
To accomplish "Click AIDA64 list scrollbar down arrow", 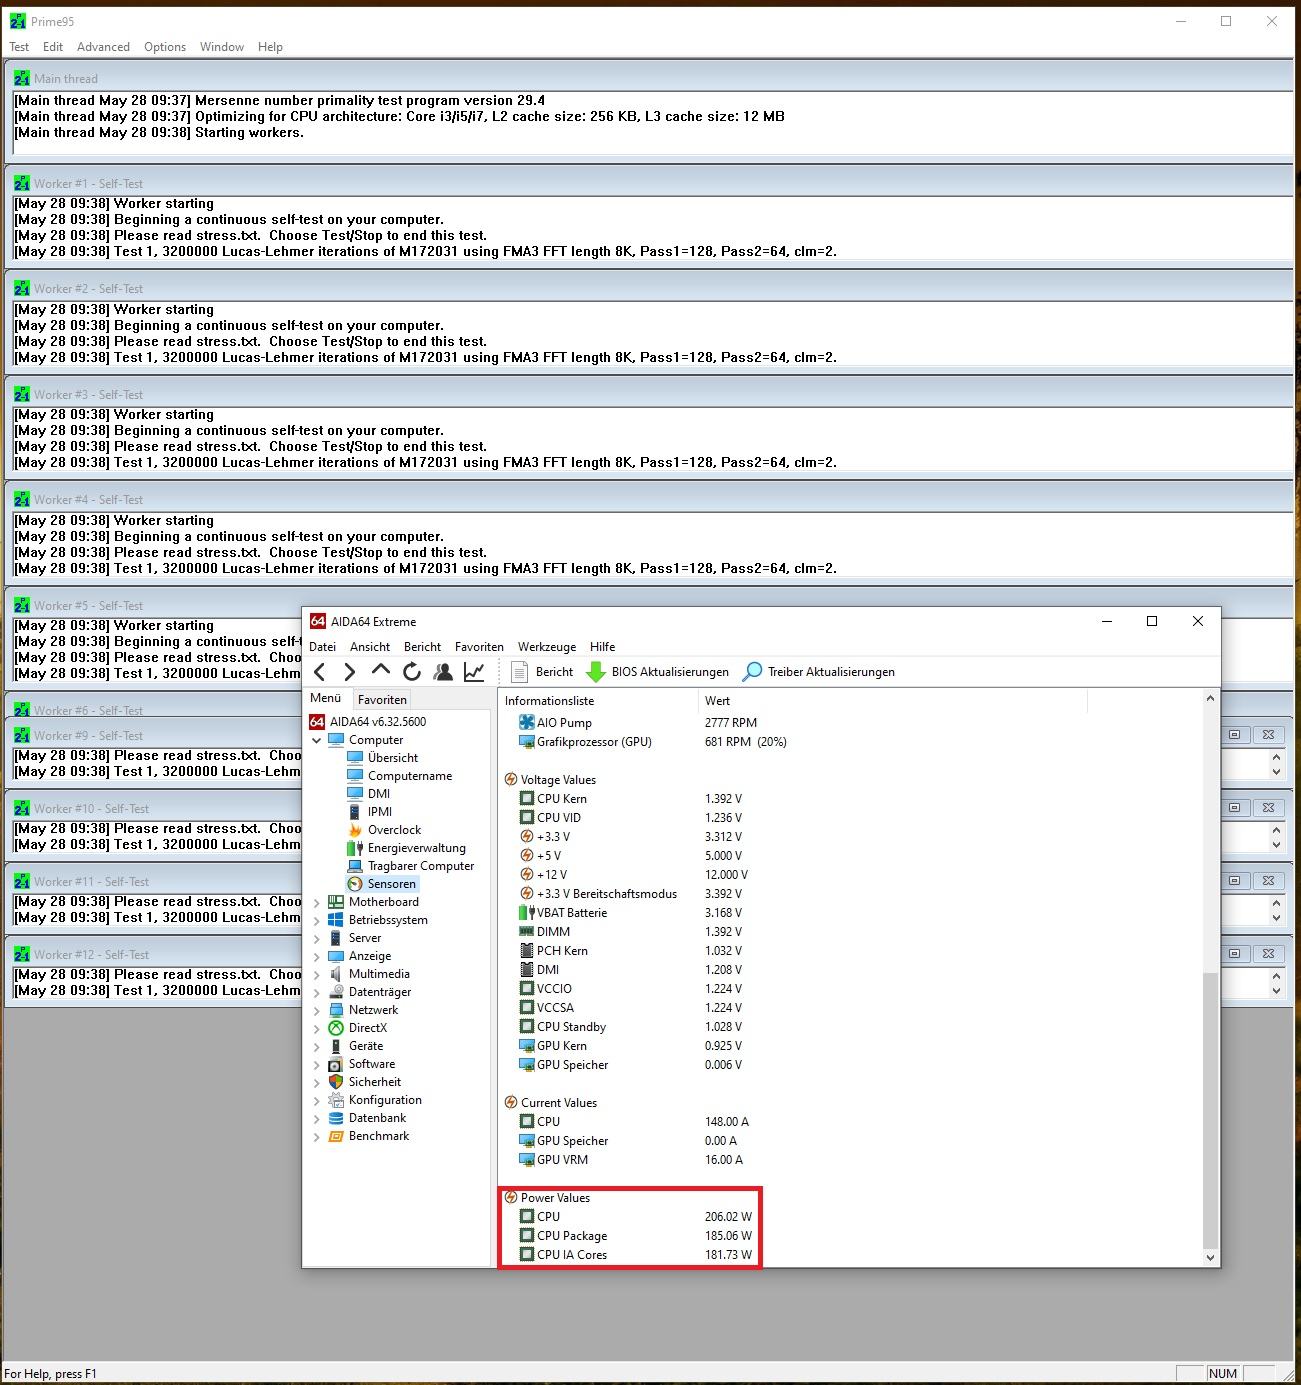I will pyautogui.click(x=1210, y=1258).
